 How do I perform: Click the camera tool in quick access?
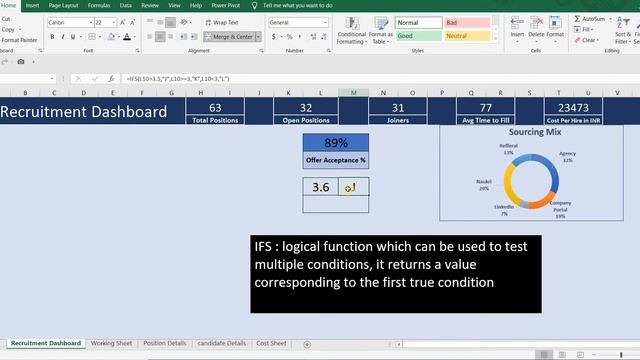coord(21,62)
